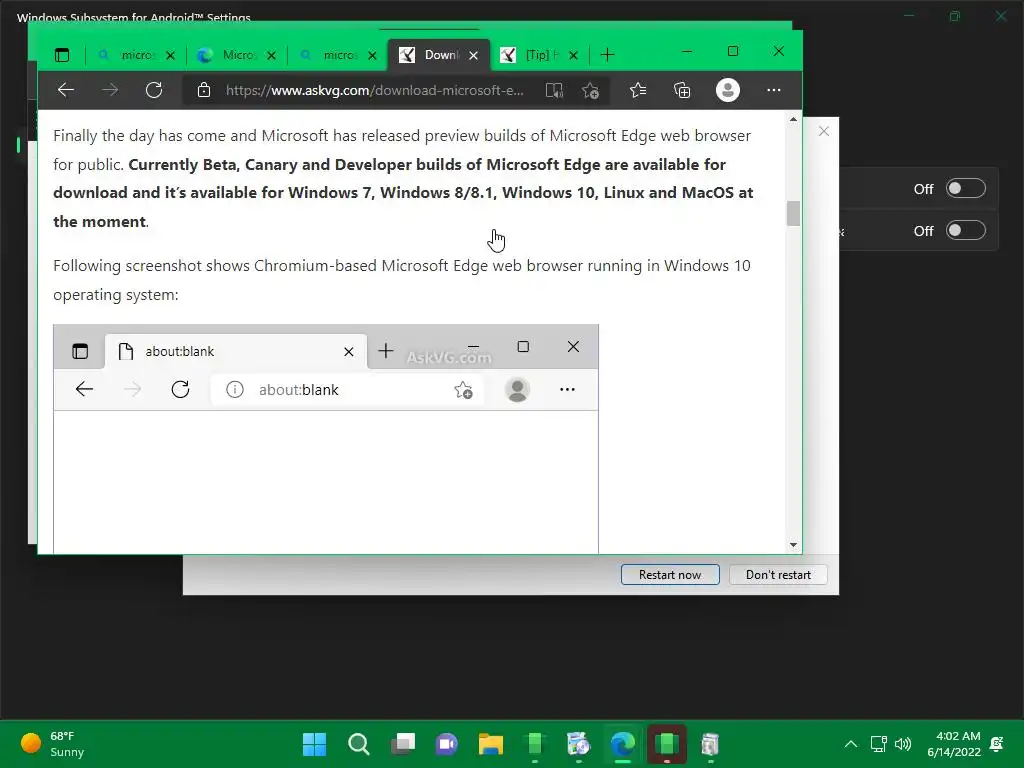Open the vertical tabs menu icon

[x=62, y=55]
